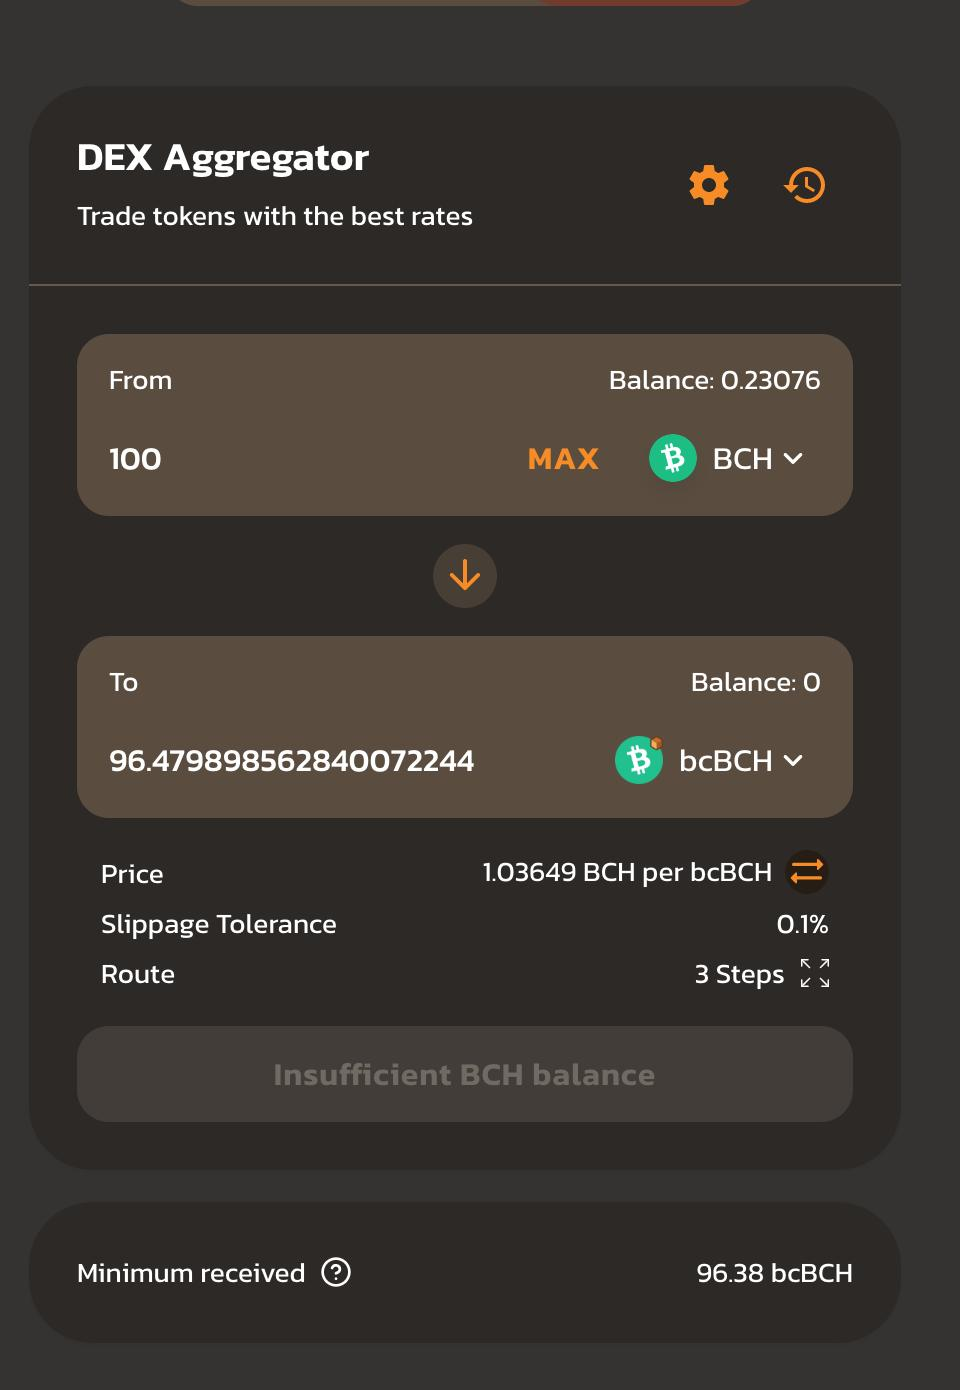
Task: Click the From amount field showing 100
Action: point(300,459)
